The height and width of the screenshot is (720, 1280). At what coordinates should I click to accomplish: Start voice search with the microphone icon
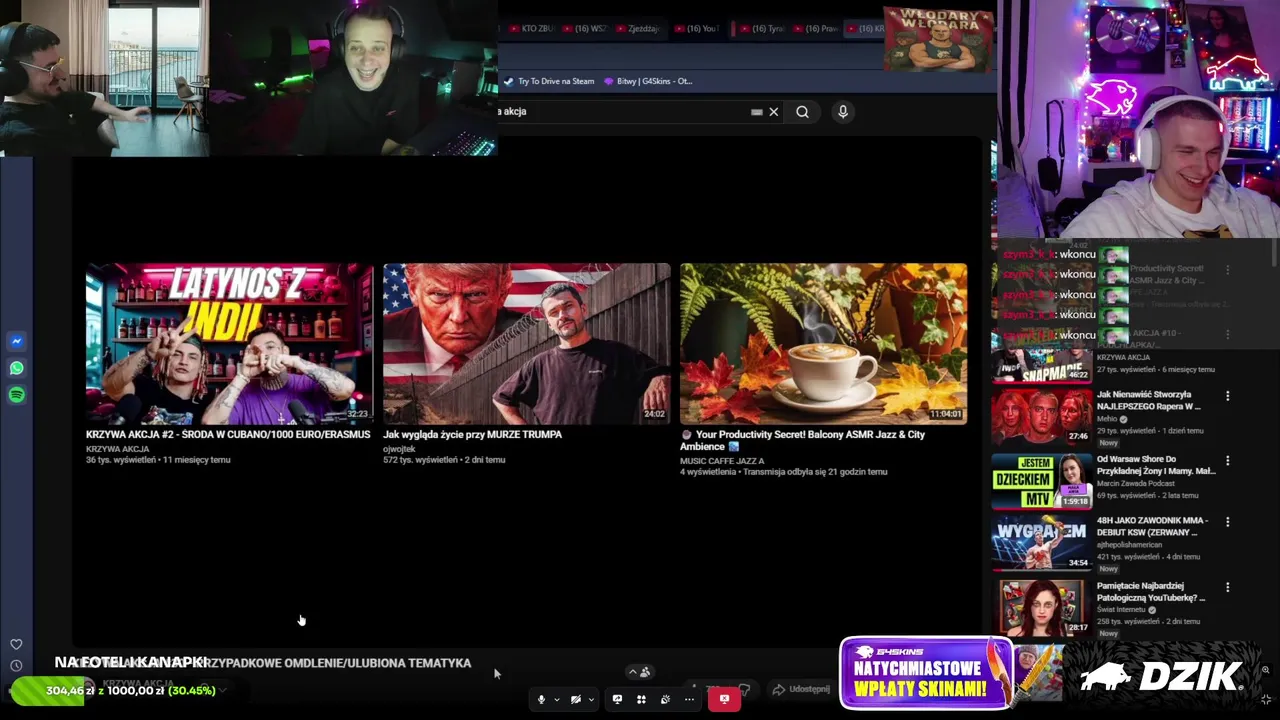pos(843,112)
